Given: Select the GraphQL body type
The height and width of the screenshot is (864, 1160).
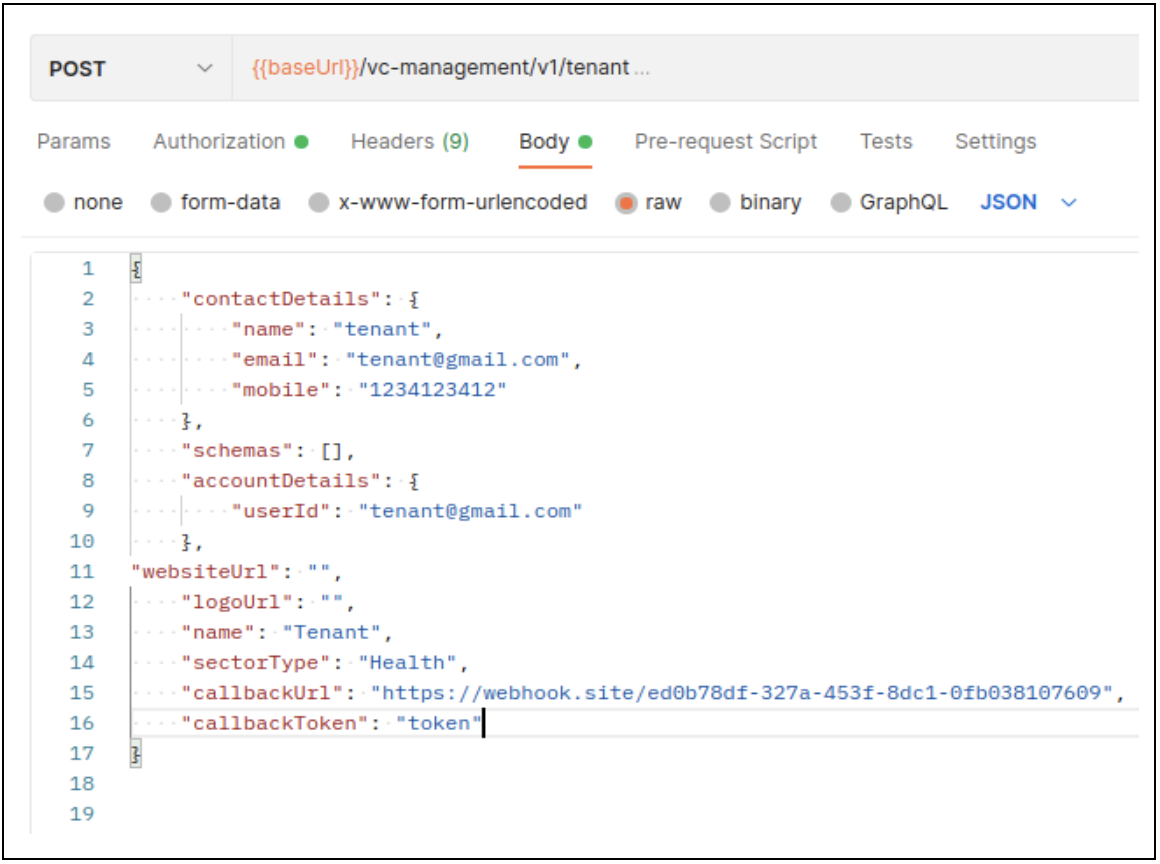Looking at the screenshot, I should tap(842, 203).
